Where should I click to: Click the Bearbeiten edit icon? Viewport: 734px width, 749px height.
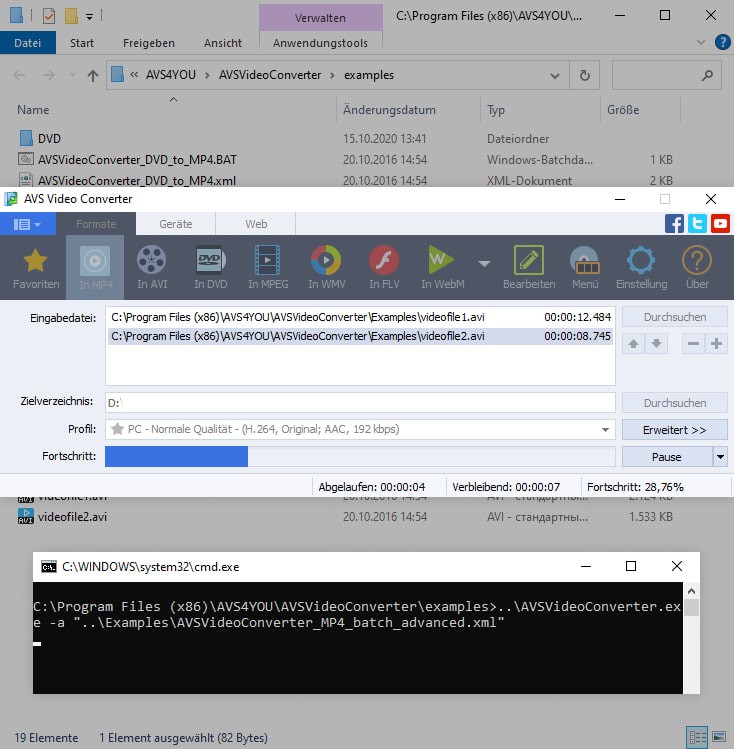(528, 267)
